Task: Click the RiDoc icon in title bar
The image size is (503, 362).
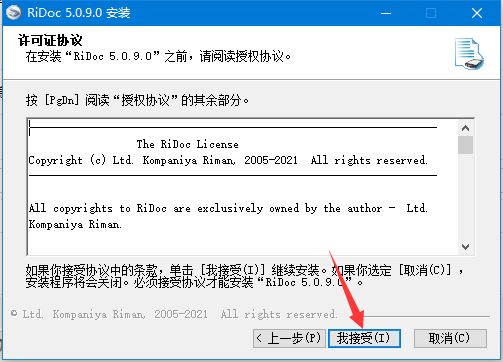Action: tap(14, 13)
